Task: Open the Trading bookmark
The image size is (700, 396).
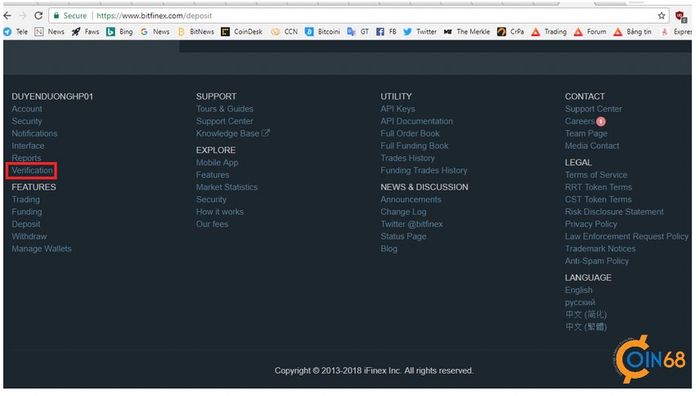Action: click(549, 32)
